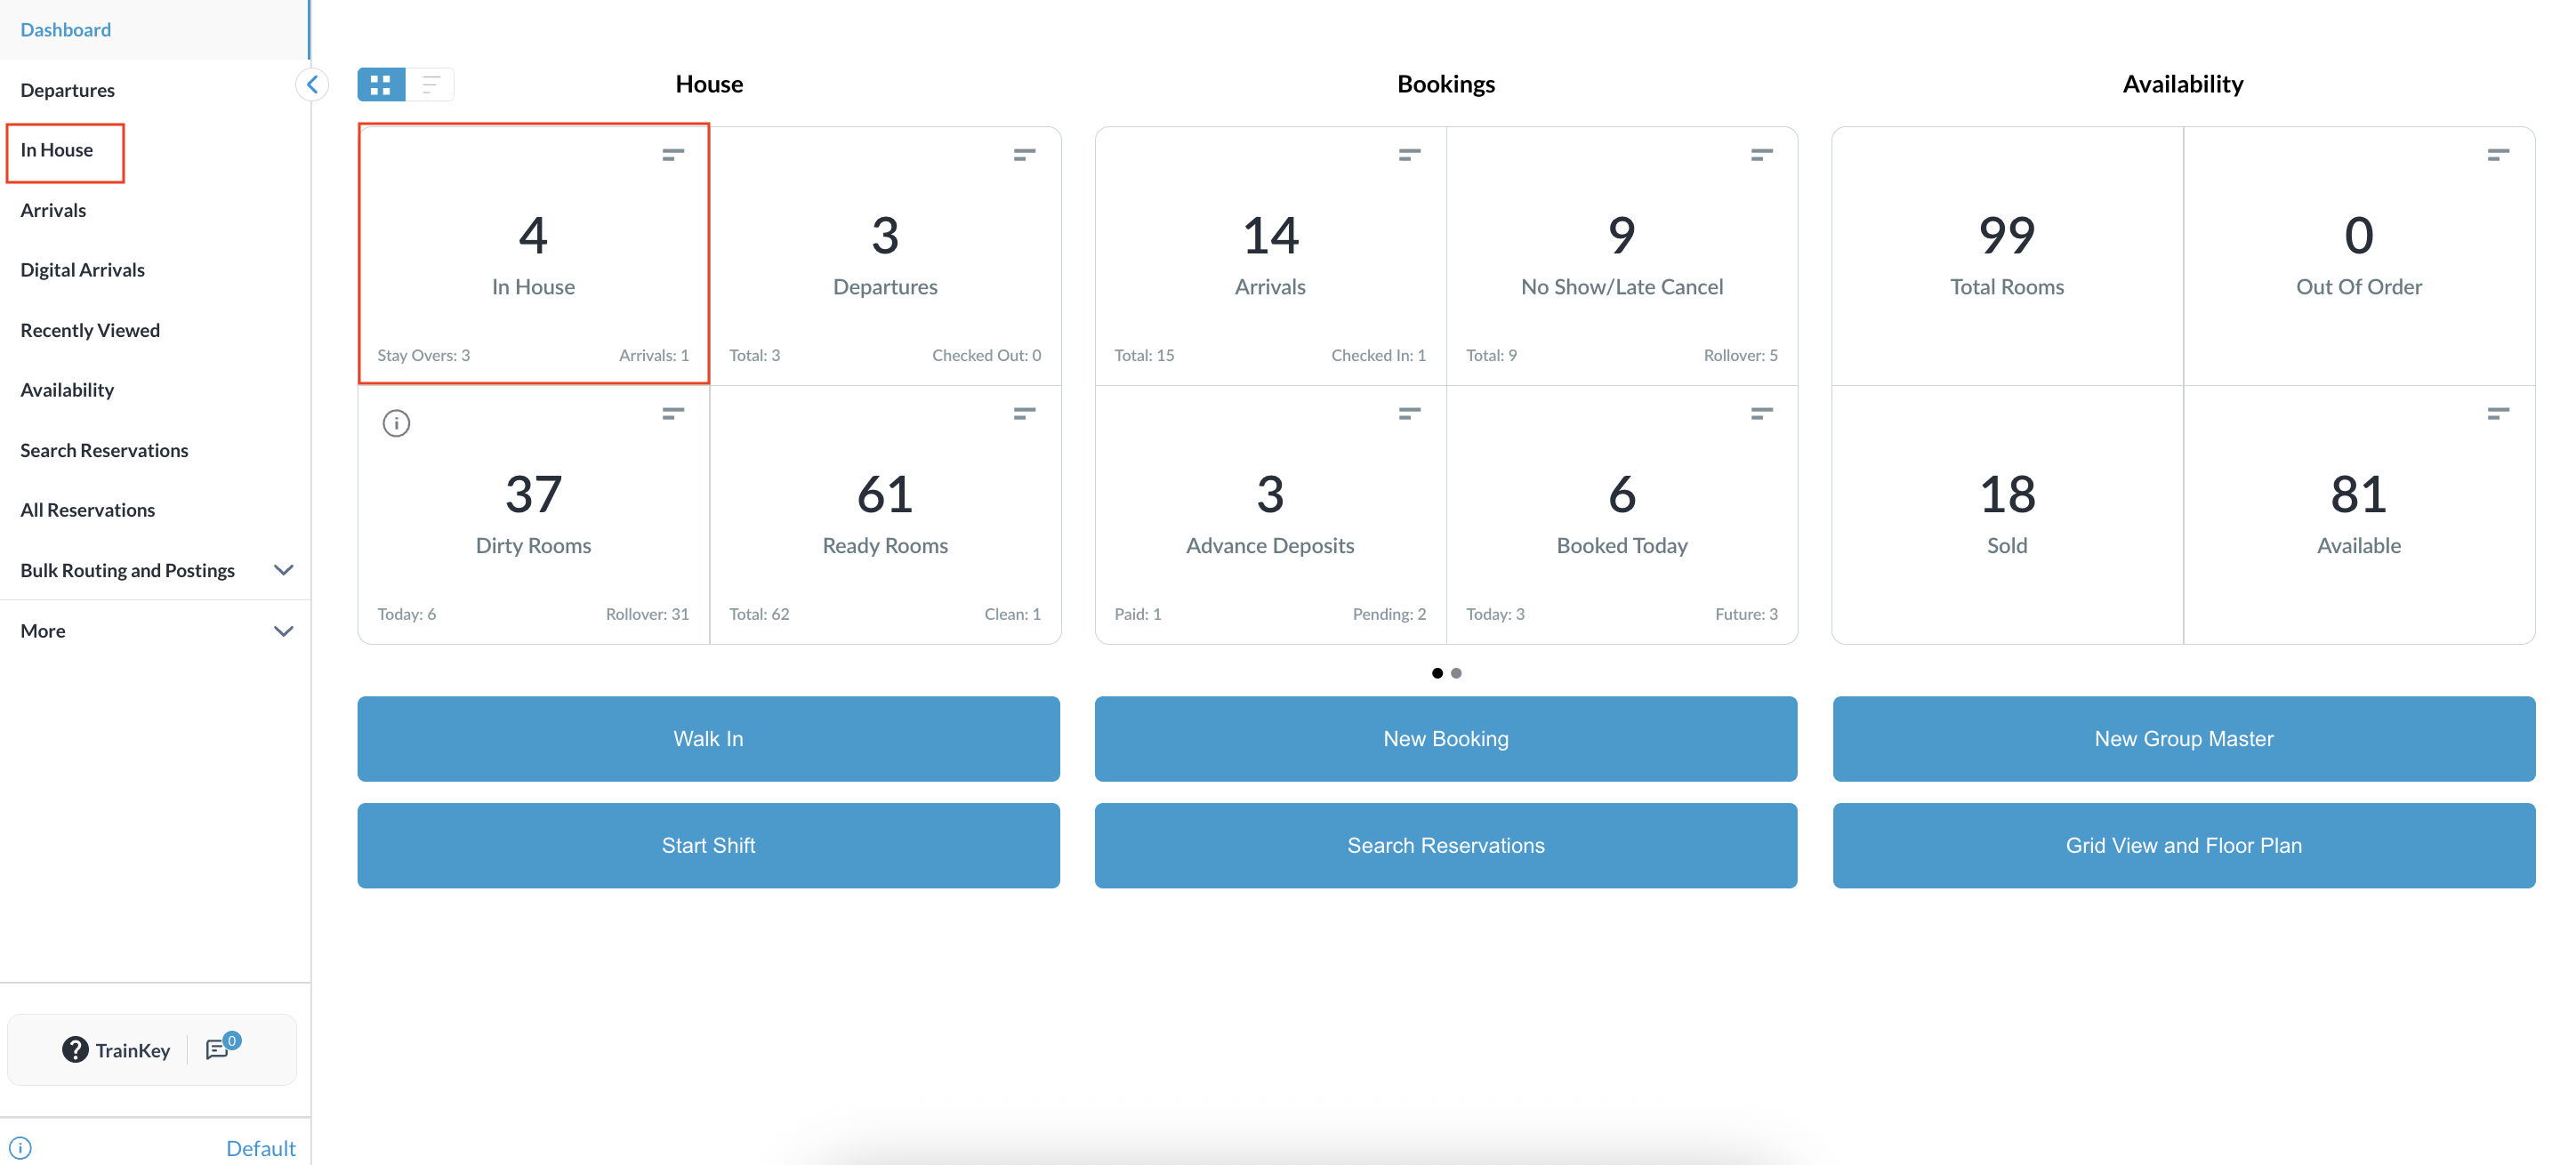Go to Search Reservations sidebar item

click(x=104, y=450)
